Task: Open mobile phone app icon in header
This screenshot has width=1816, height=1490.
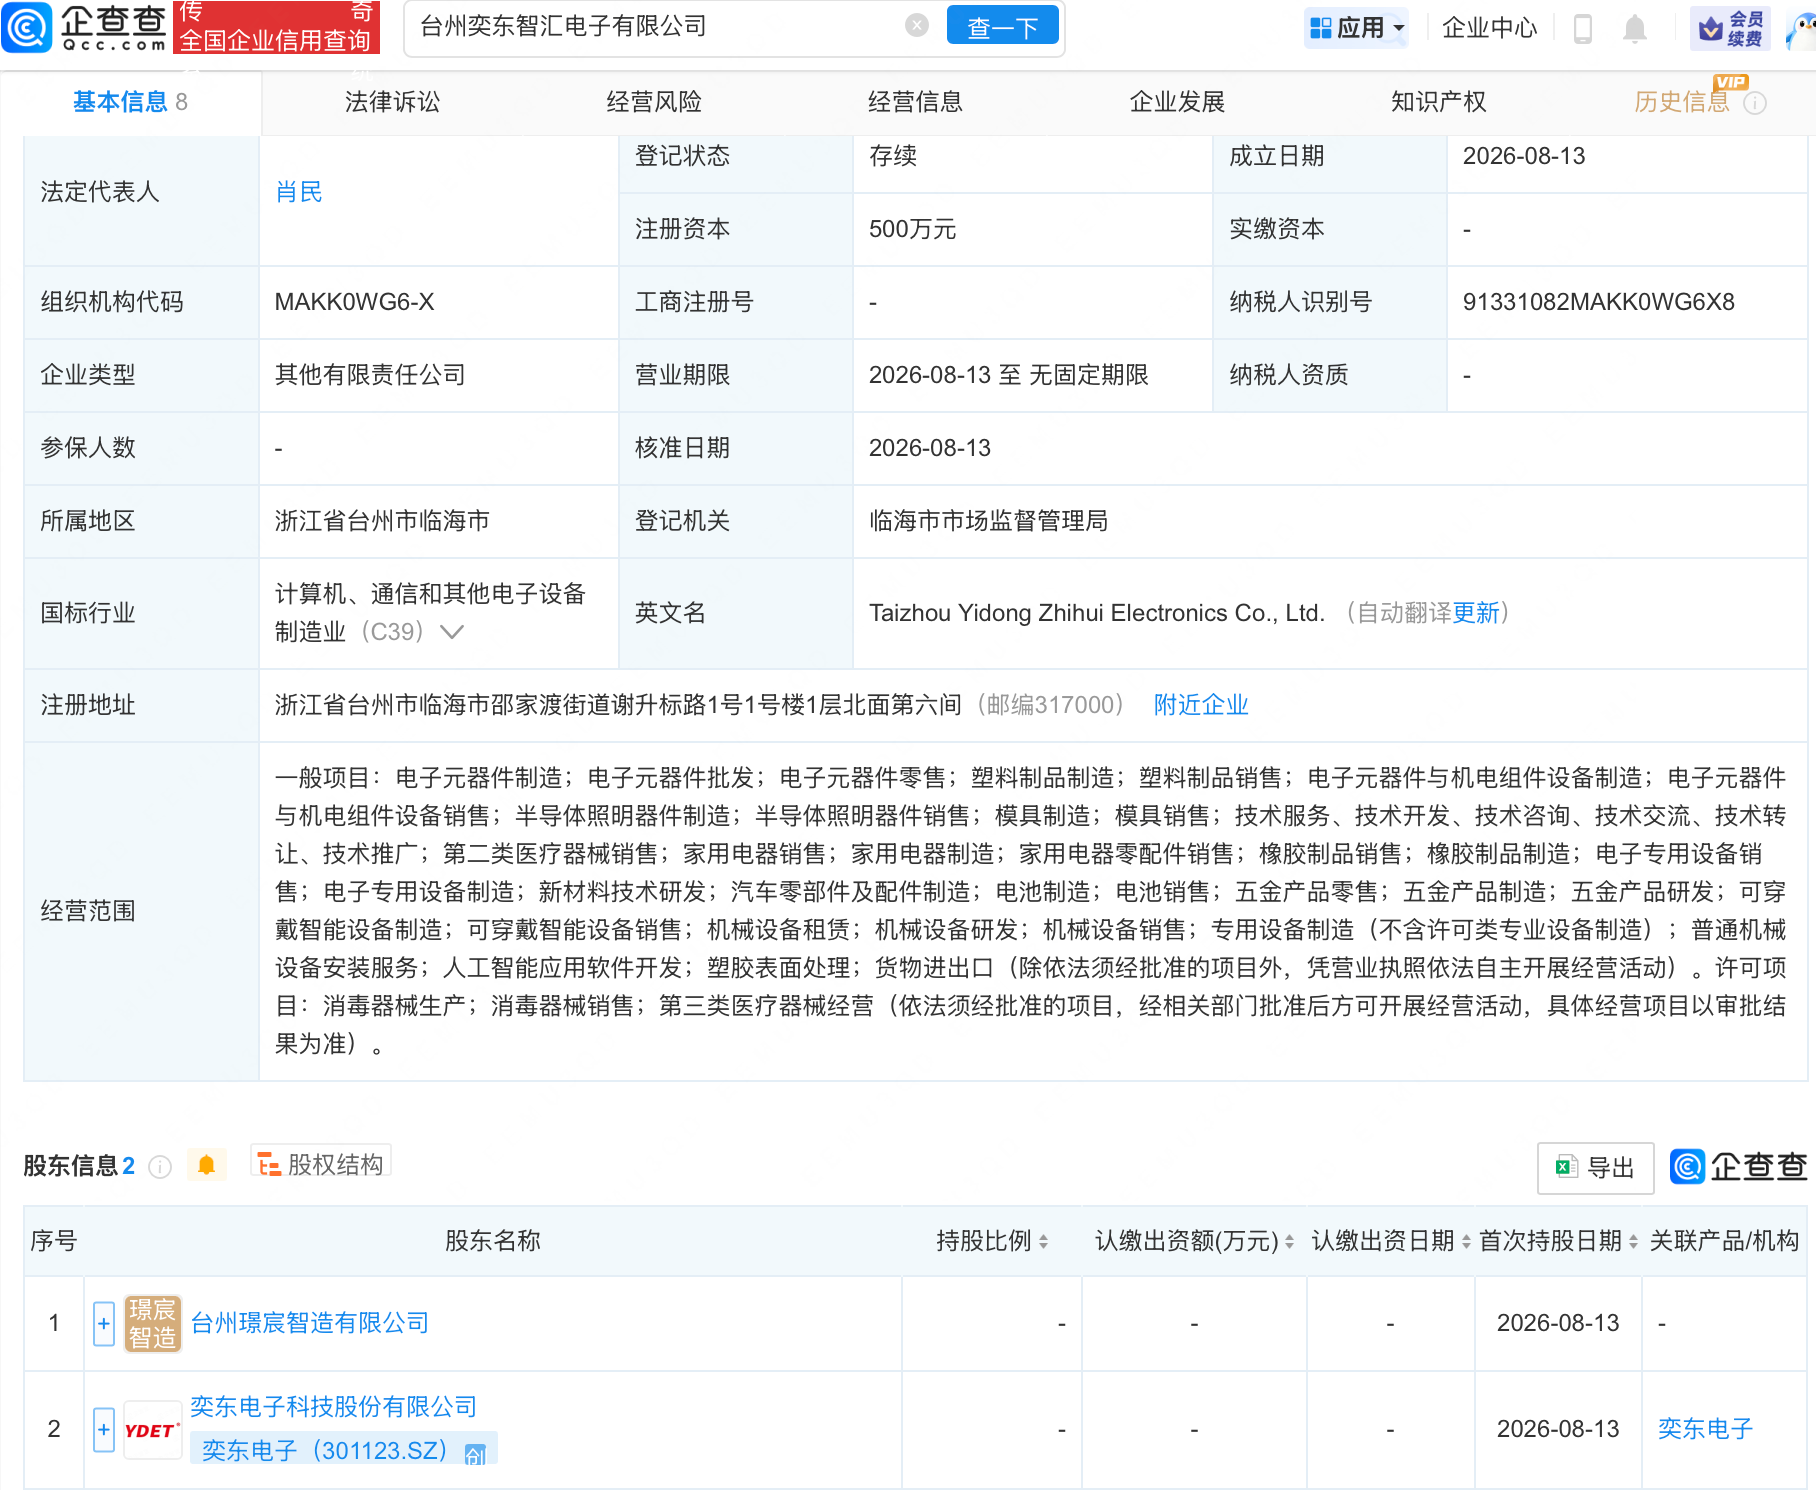Action: point(1583,28)
